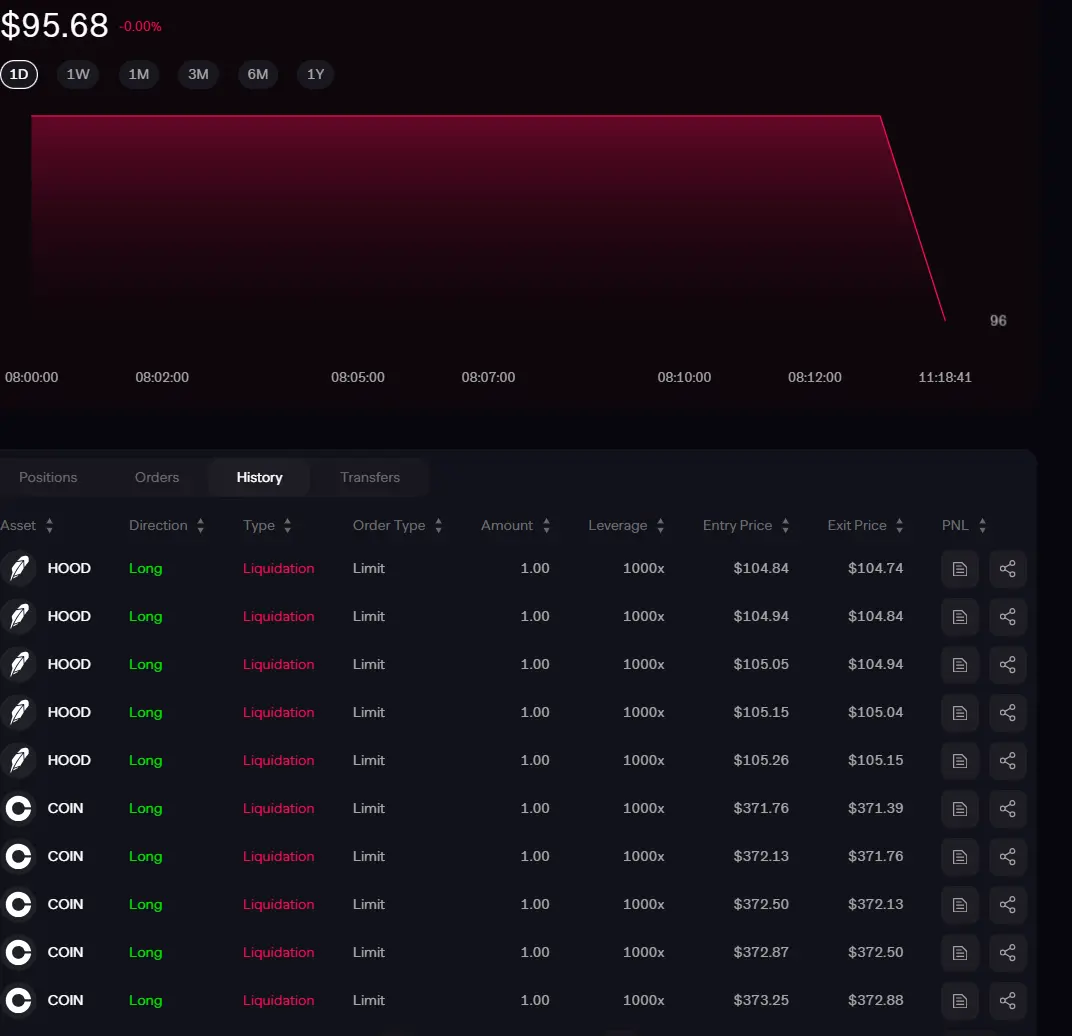1072x1036 pixels.
Task: Switch to the Orders tab
Action: [157, 477]
